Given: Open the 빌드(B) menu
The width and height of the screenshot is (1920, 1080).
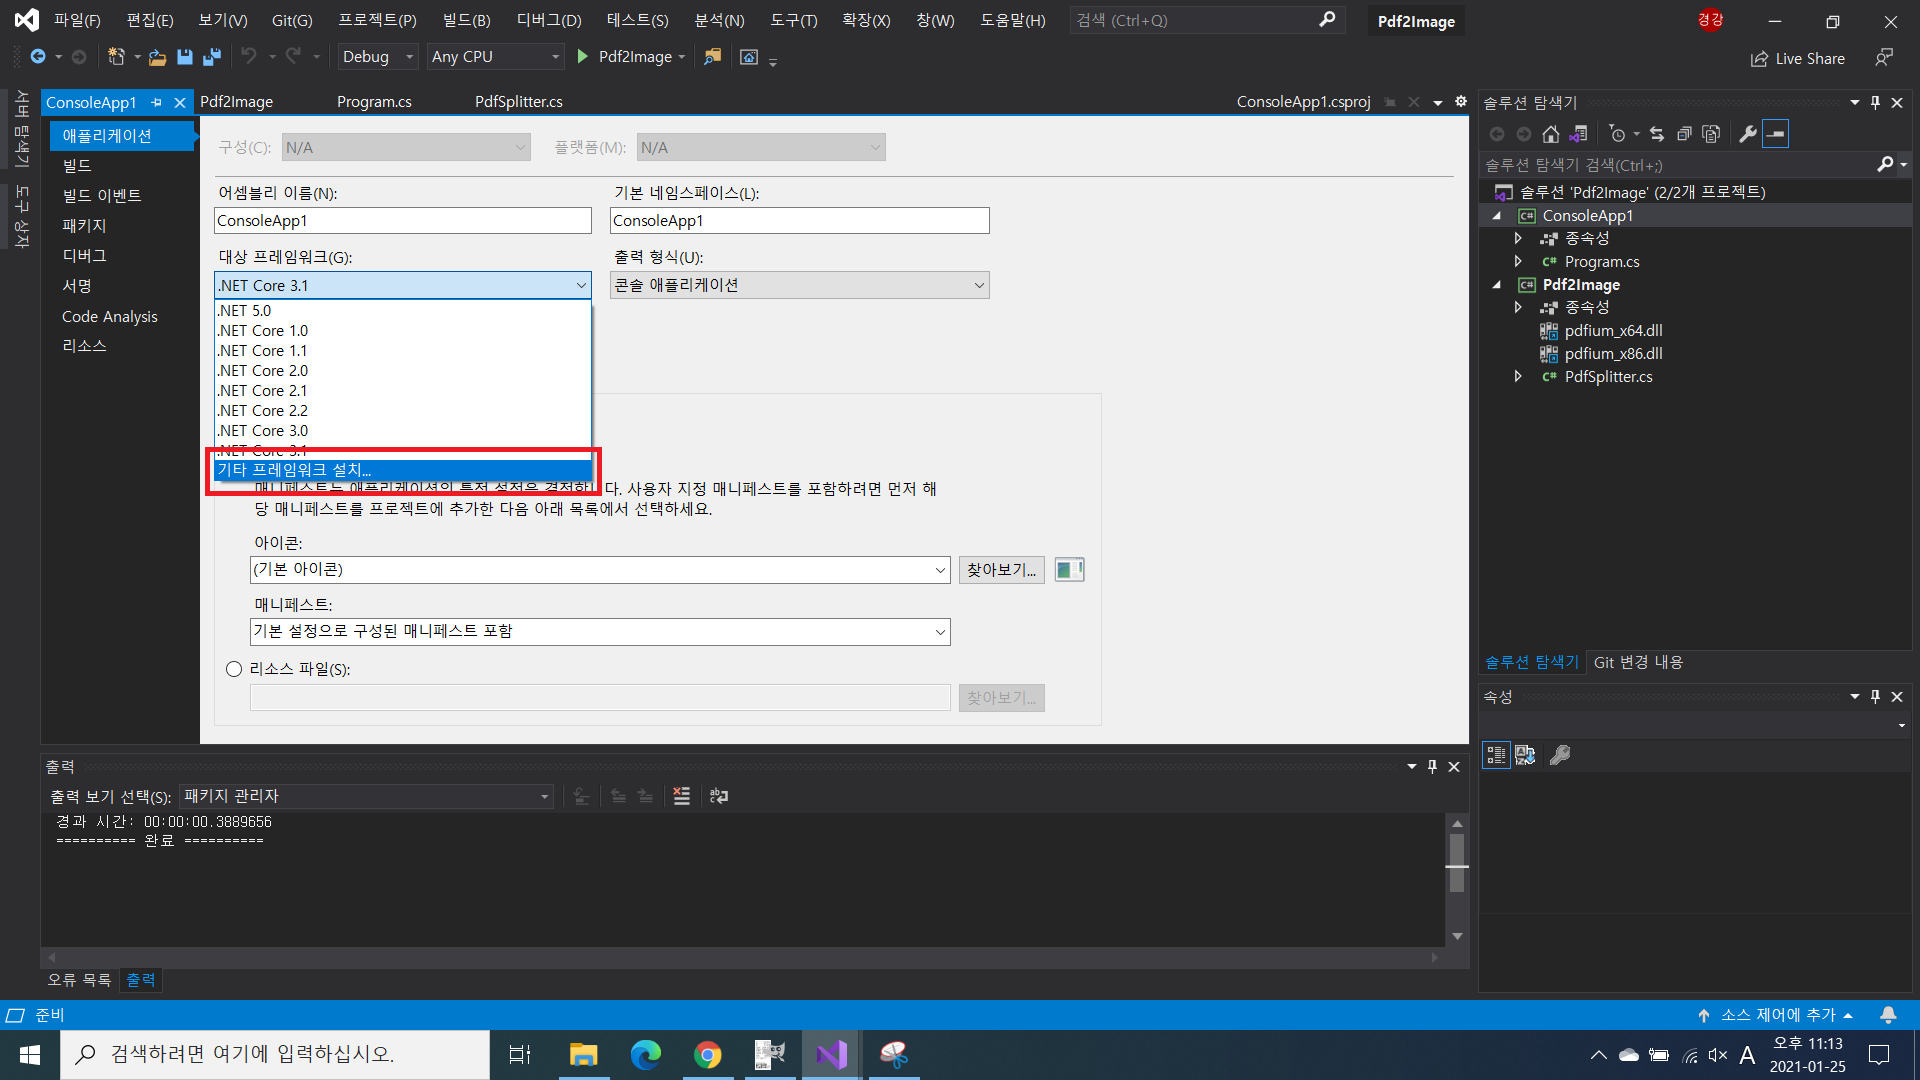Looking at the screenshot, I should click(466, 20).
